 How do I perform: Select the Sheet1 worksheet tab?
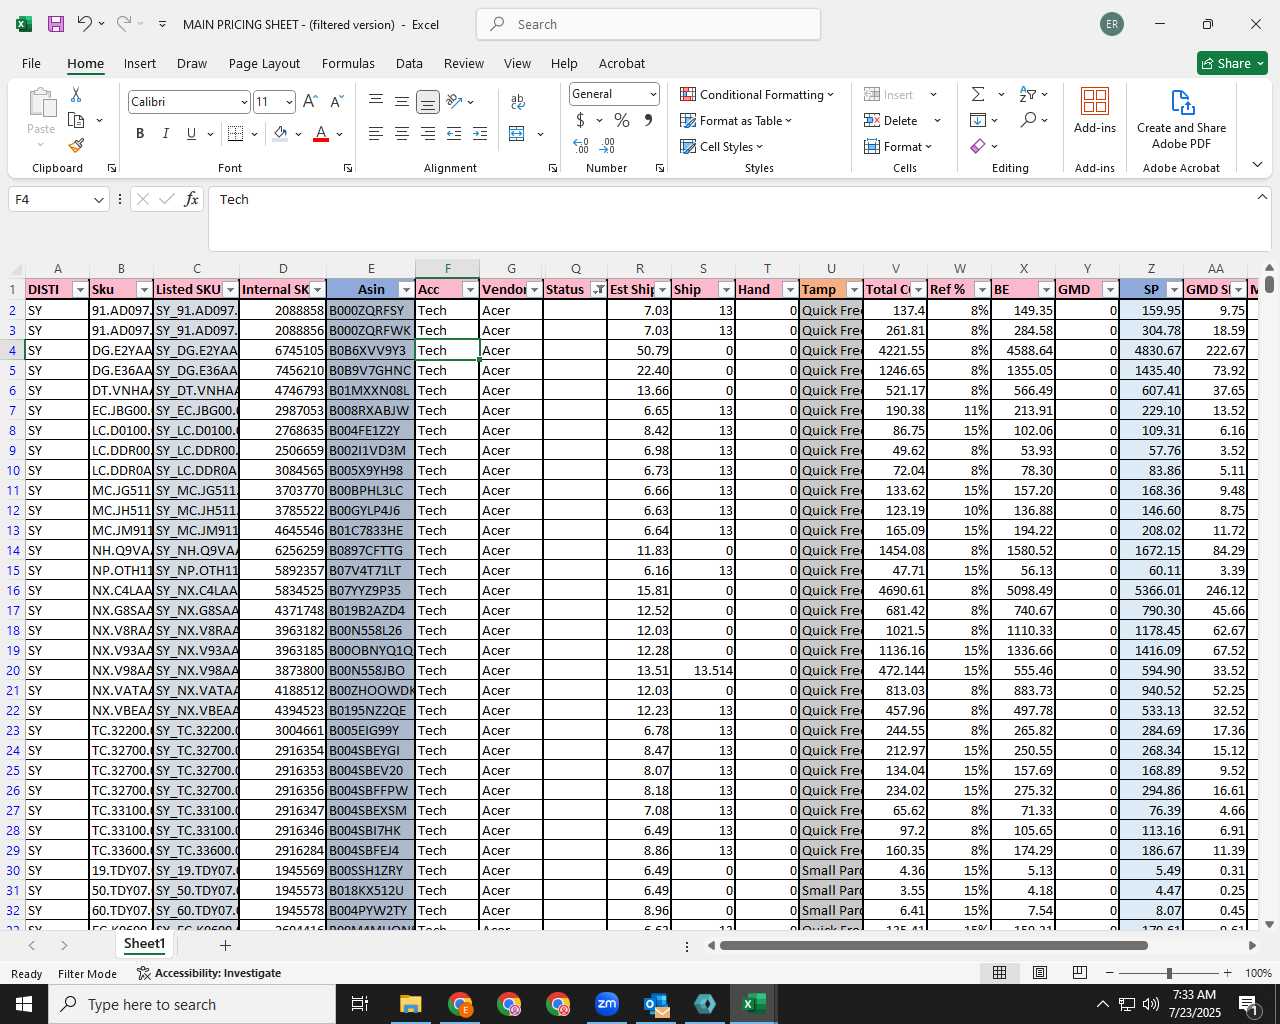(x=144, y=944)
